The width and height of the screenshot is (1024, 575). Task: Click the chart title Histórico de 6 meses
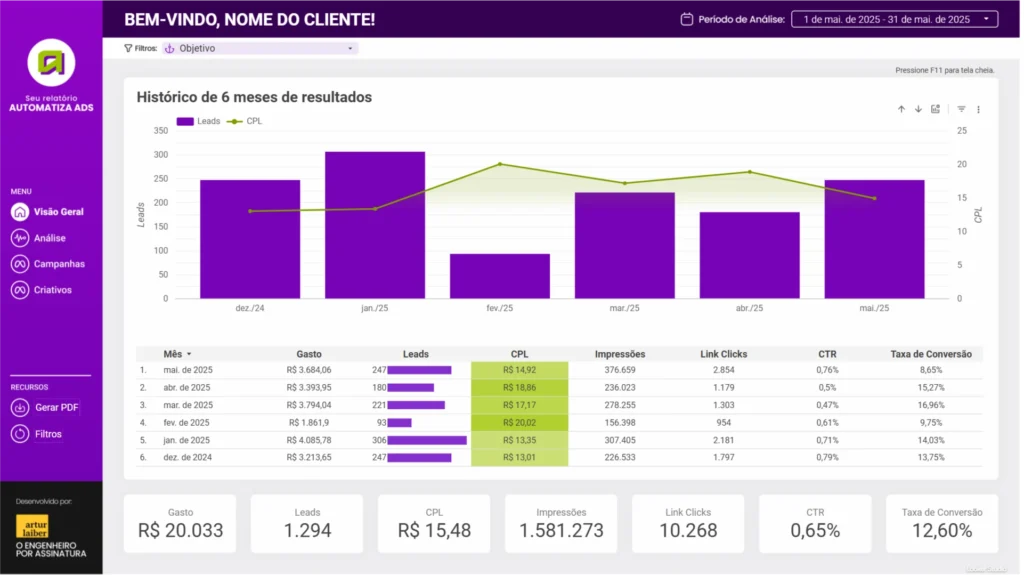[x=254, y=97]
